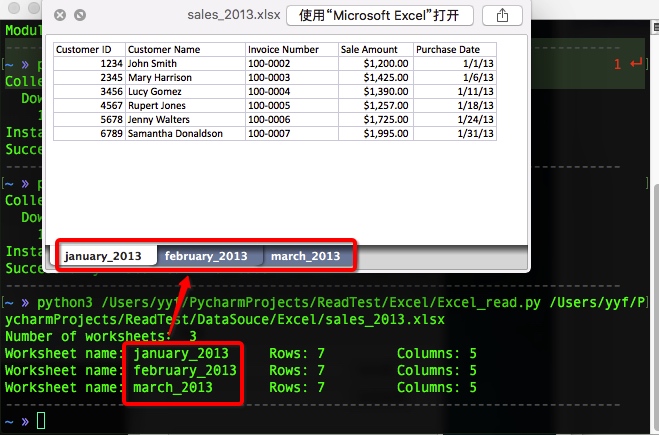
Task: Click the 1/24/13 purchase date cell
Action: click(x=455, y=119)
